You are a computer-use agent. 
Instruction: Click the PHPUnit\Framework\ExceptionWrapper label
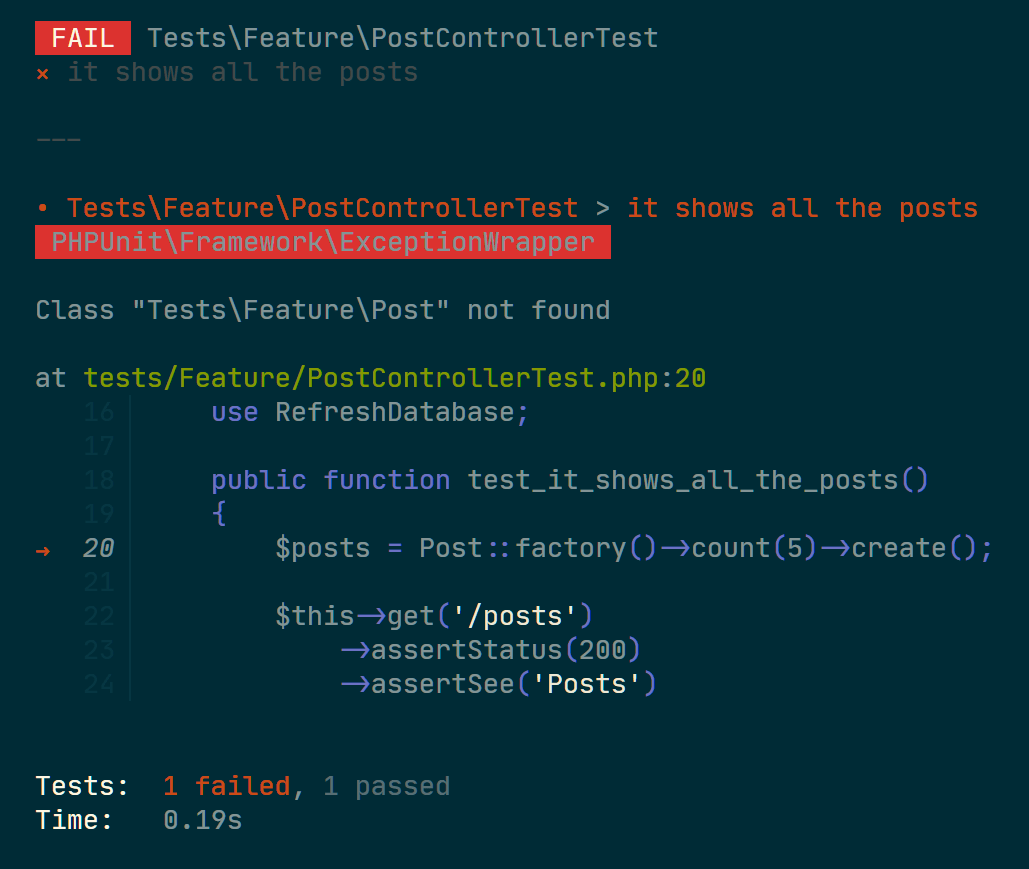(x=323, y=242)
